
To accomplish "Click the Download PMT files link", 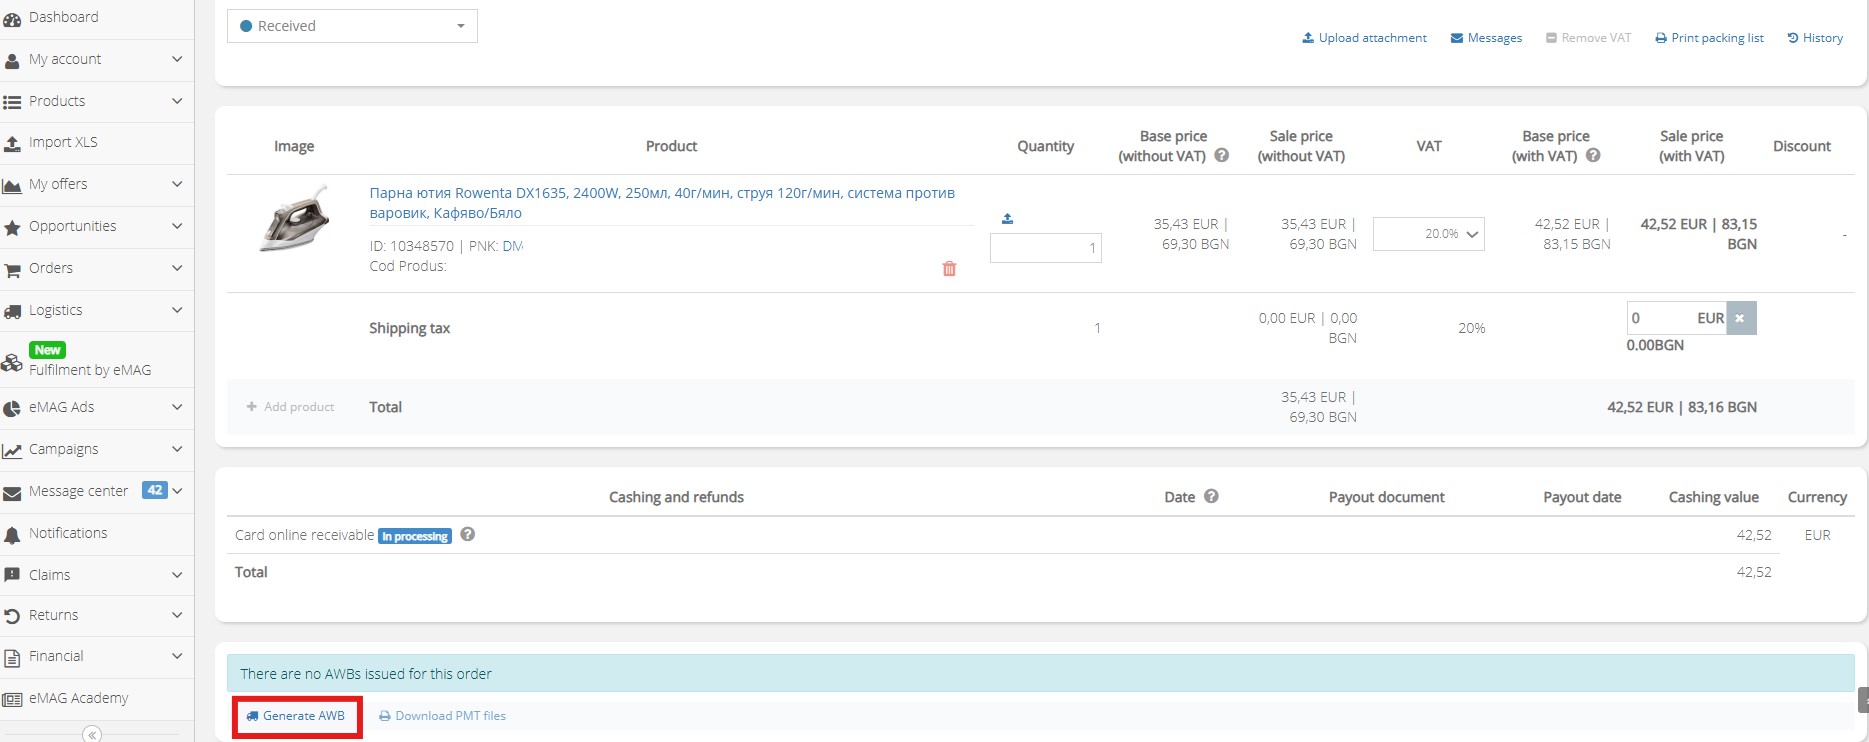I will click(442, 716).
